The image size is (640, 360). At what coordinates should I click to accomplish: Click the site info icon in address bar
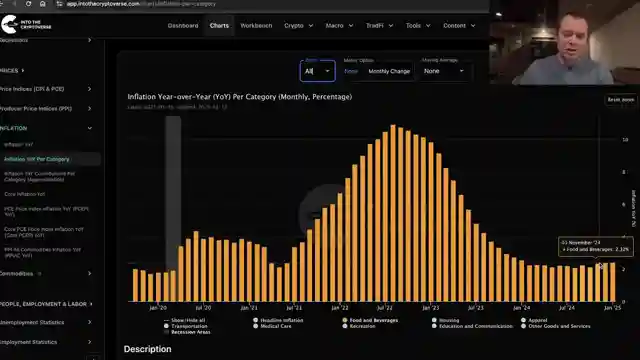[x=60, y=4]
